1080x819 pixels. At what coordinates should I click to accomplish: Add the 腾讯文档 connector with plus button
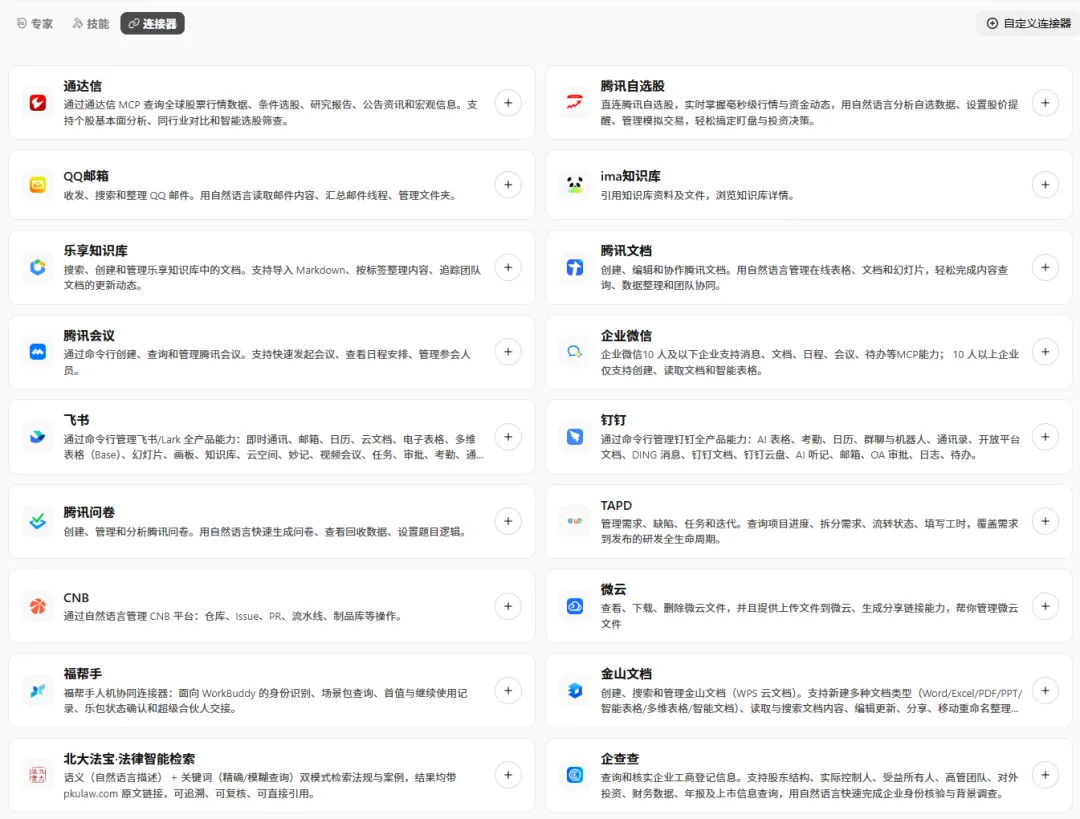pyautogui.click(x=1045, y=267)
